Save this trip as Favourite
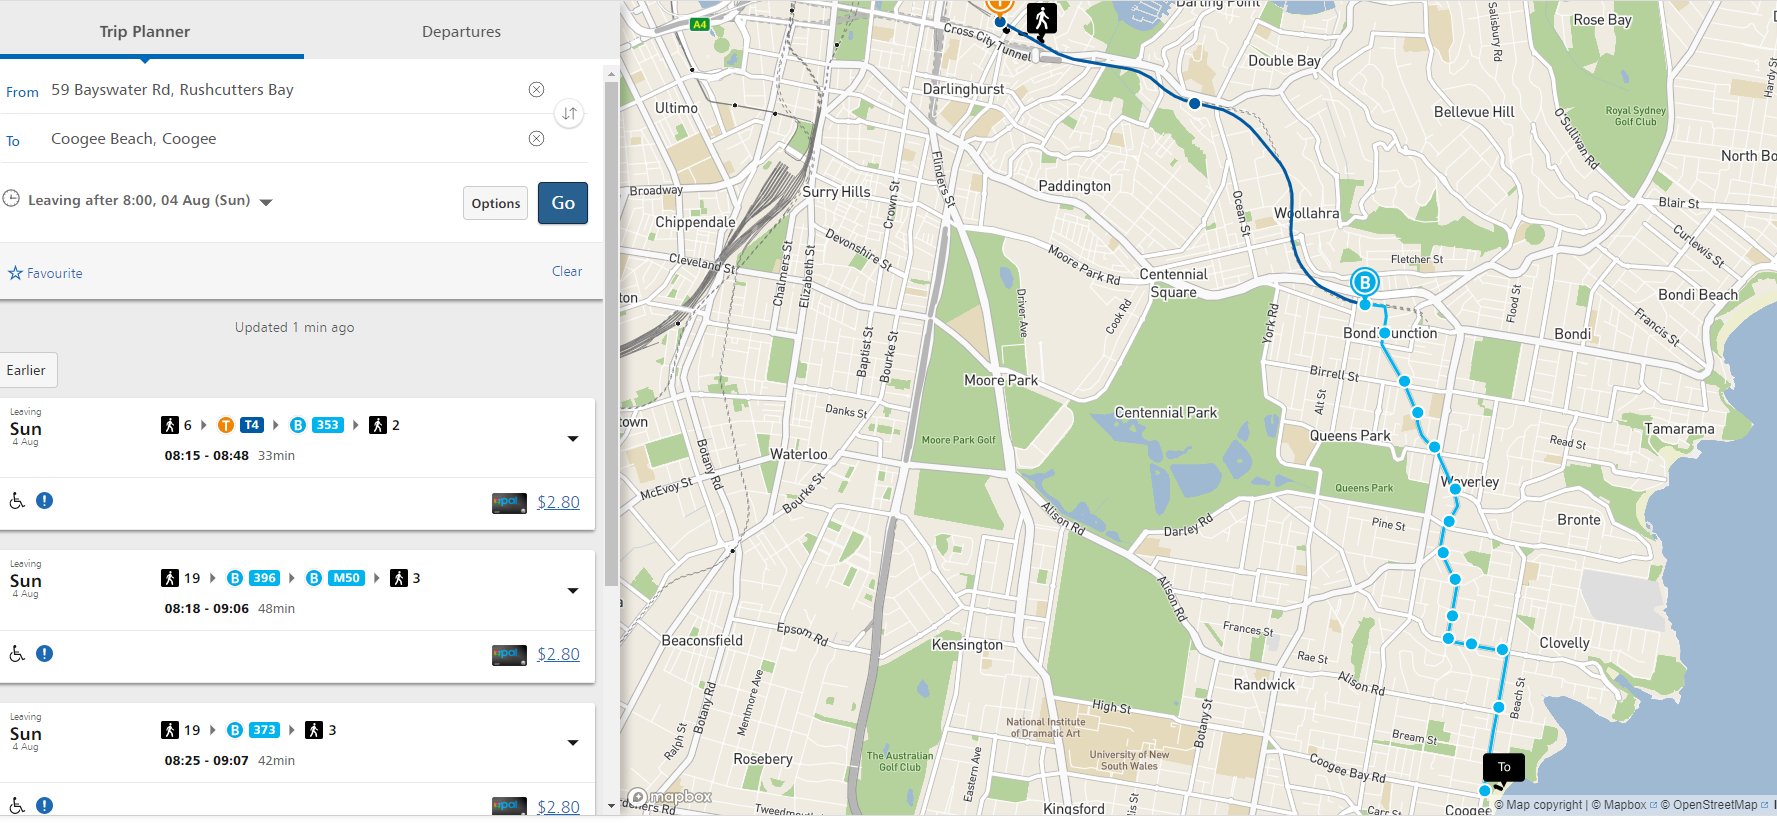Viewport: 1777px width, 833px height. [x=46, y=273]
